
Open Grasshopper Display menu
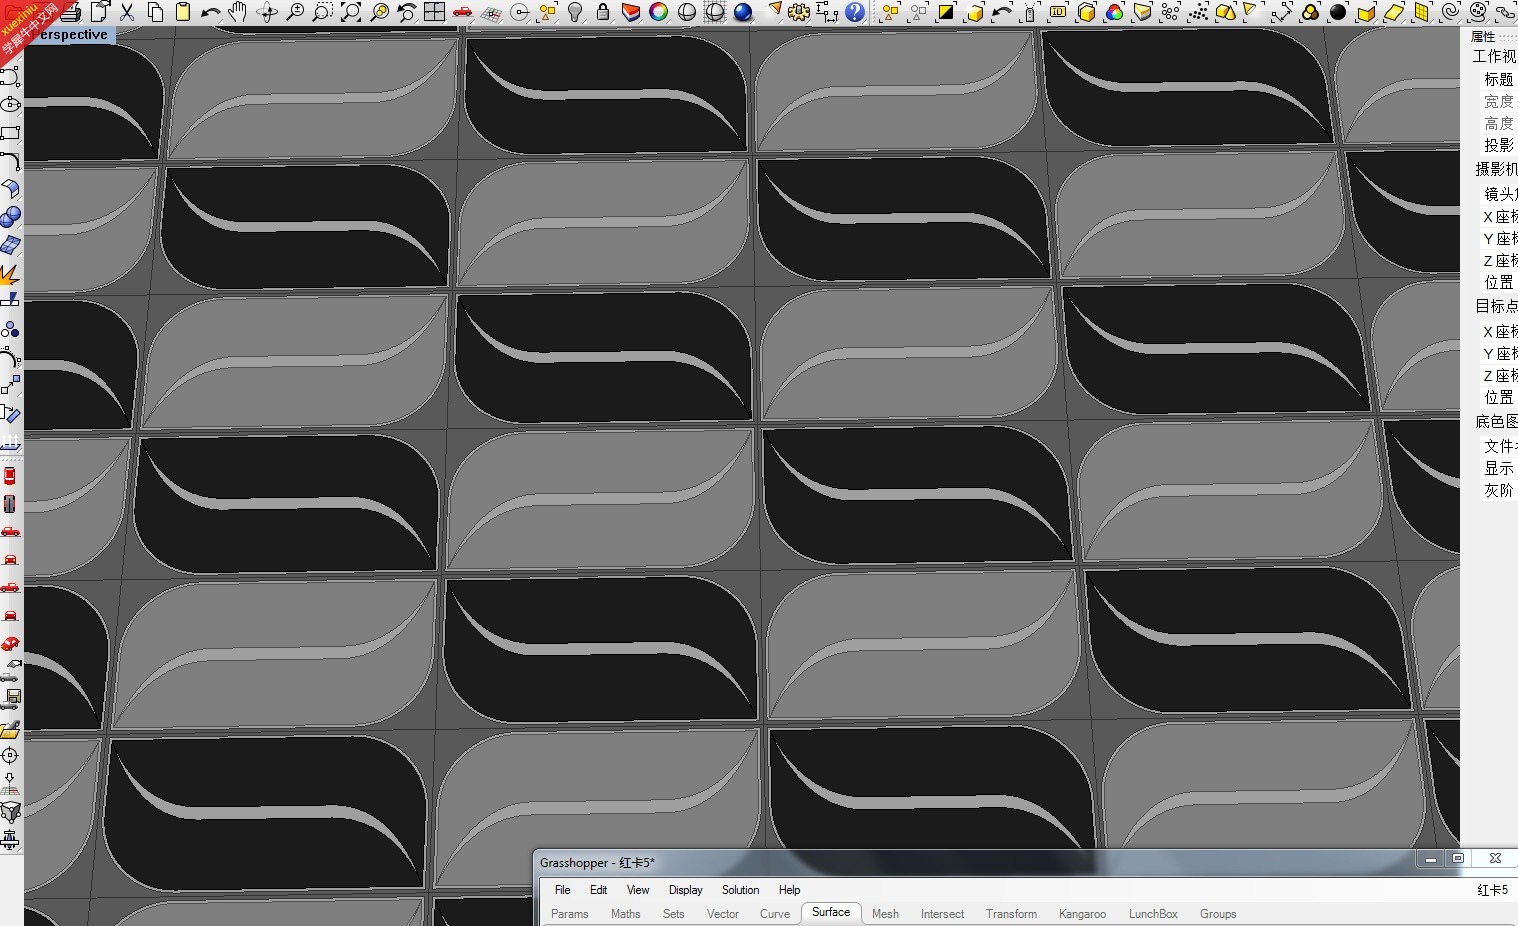pyautogui.click(x=686, y=890)
